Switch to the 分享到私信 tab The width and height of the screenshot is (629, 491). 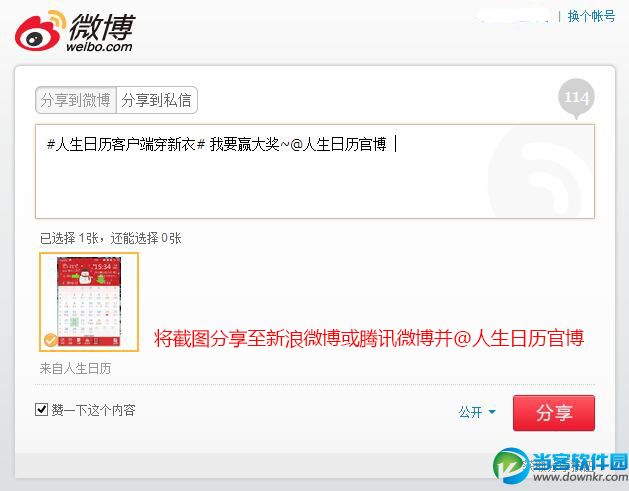pos(157,100)
